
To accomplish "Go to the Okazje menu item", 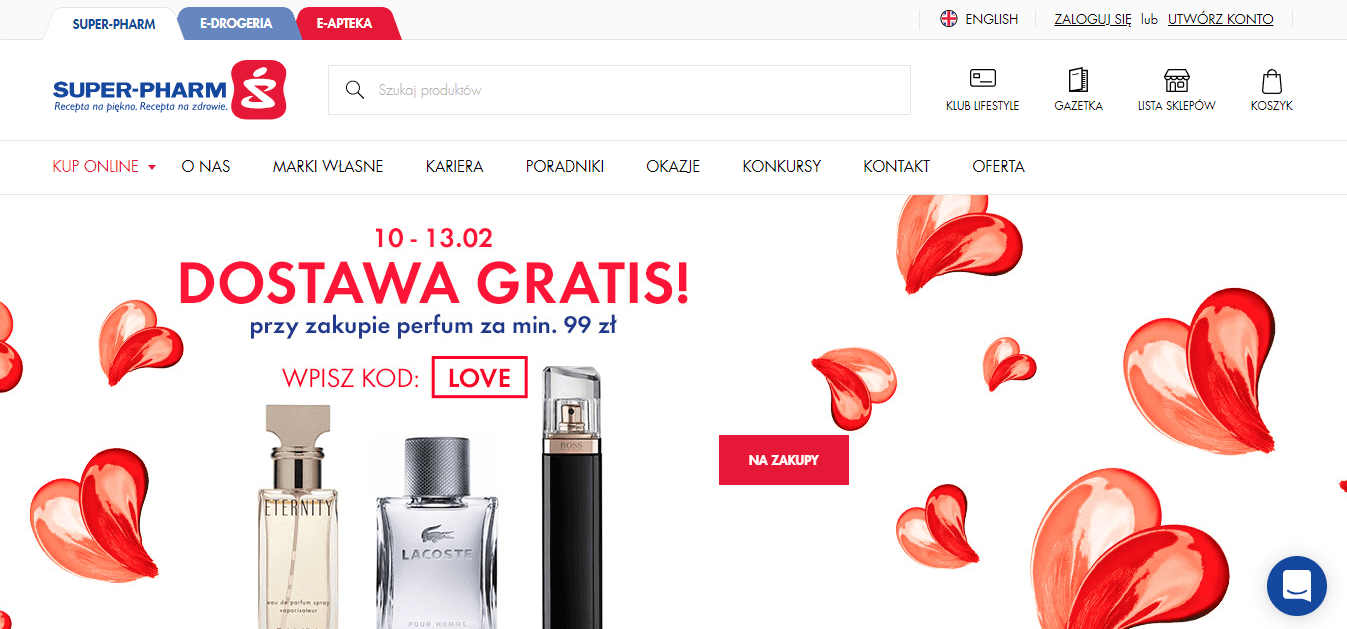I will coord(673,167).
